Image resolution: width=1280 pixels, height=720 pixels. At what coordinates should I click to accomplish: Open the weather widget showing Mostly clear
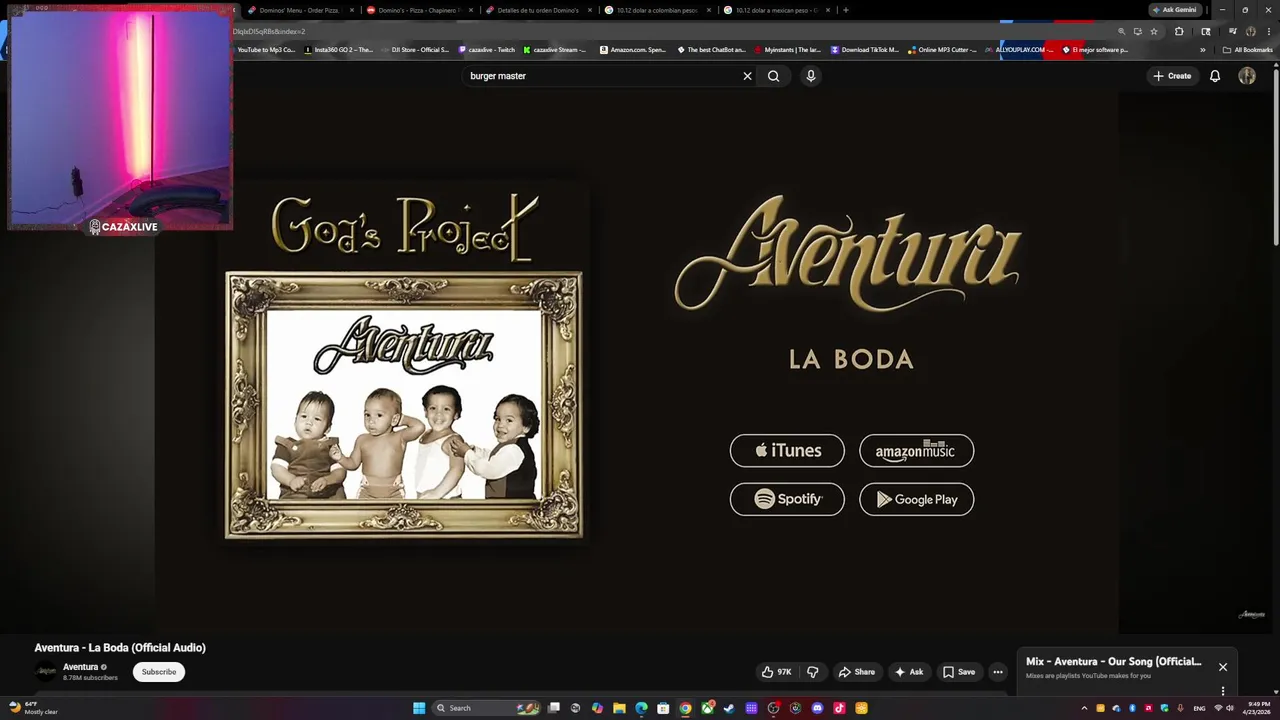coord(32,708)
